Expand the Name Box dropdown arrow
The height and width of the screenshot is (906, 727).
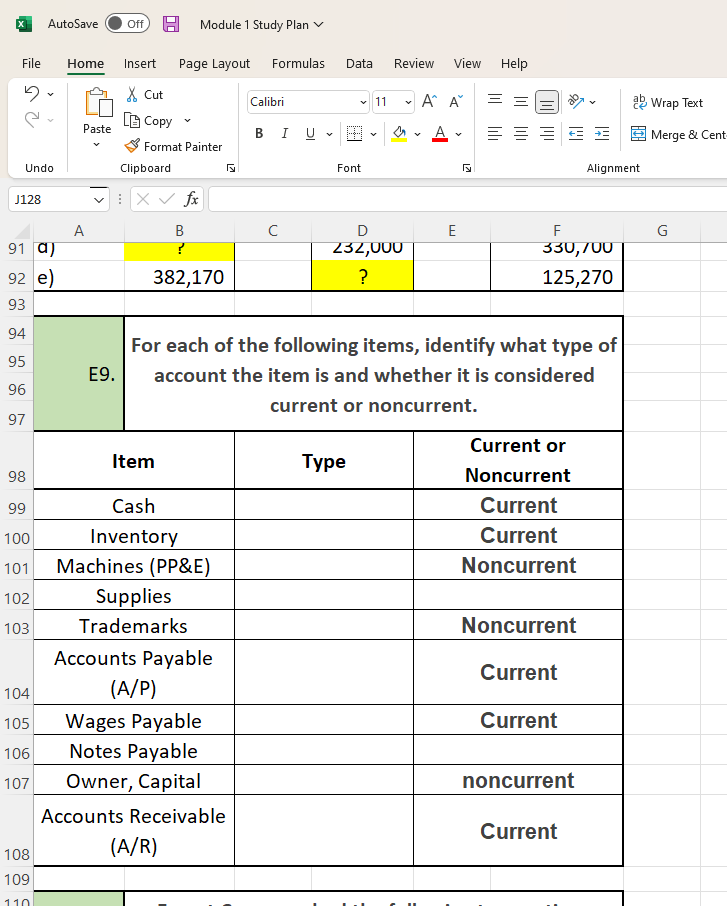click(99, 200)
